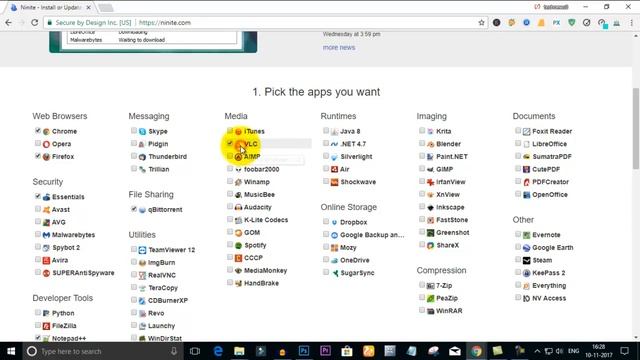Open the Task View taskbar button
Image resolution: width=640 pixels, height=360 pixels.
point(195,351)
